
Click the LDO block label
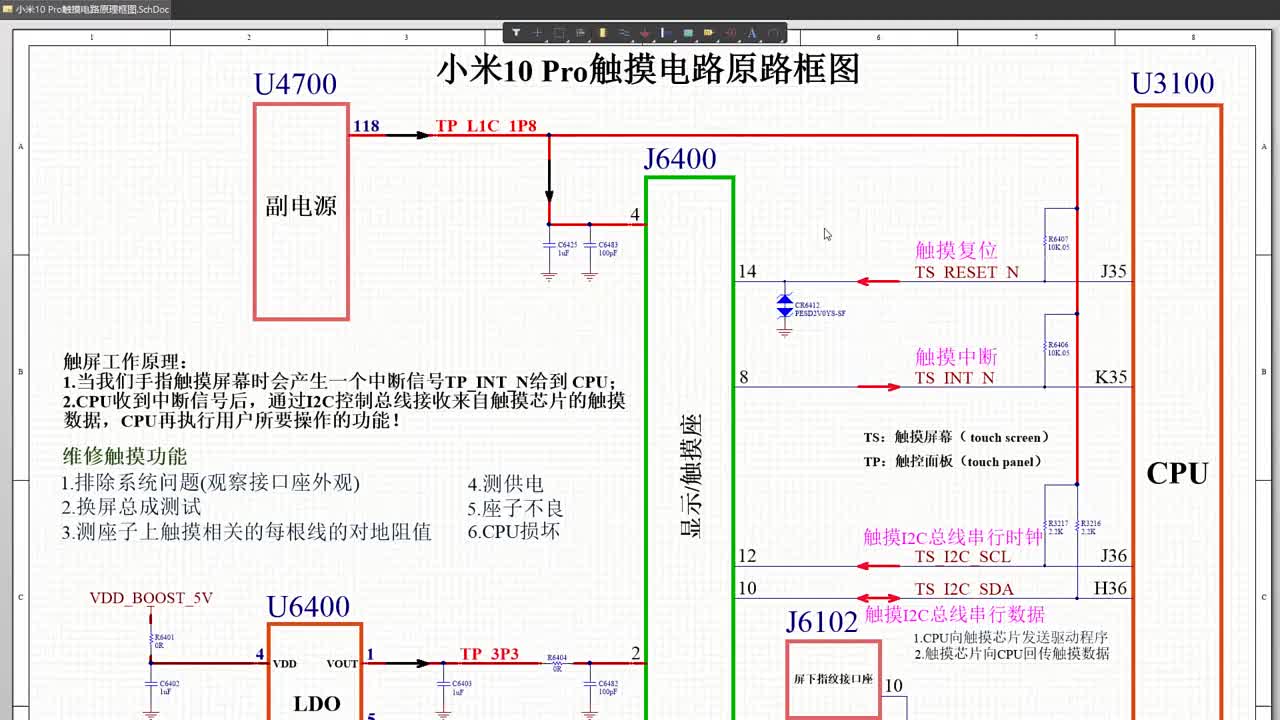coord(317,703)
